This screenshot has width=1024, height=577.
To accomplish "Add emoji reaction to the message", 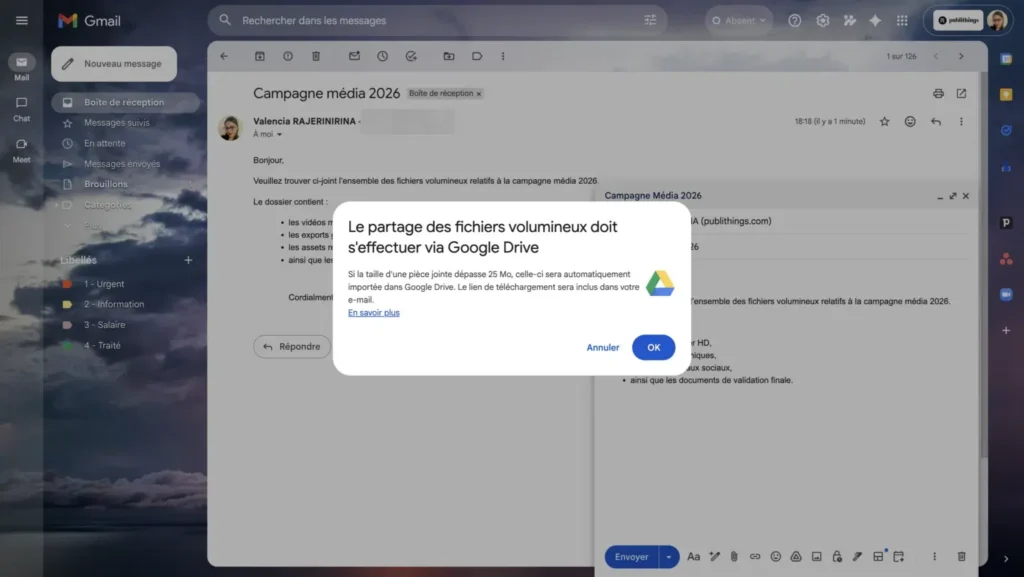I will pos(910,121).
